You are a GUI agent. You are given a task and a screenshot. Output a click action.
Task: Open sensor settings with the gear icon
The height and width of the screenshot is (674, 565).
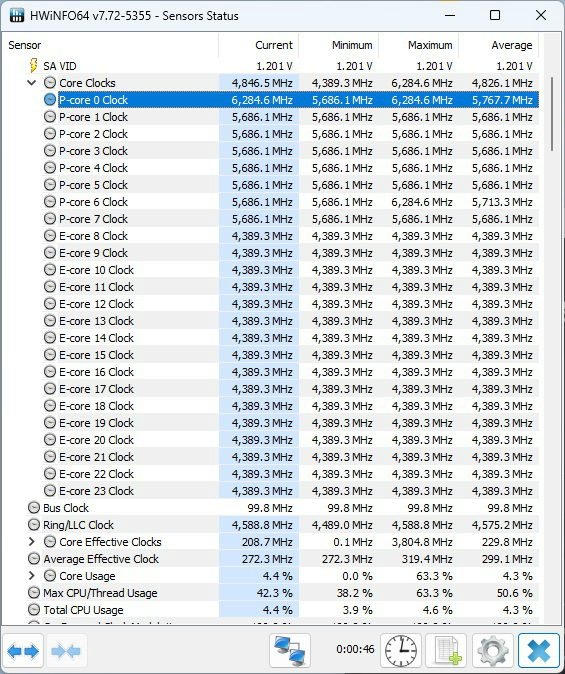click(x=493, y=651)
